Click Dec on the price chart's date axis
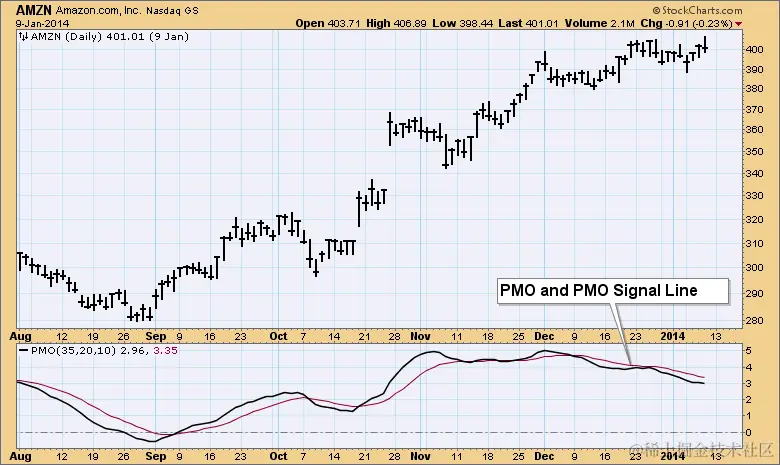780x465 pixels. [544, 337]
